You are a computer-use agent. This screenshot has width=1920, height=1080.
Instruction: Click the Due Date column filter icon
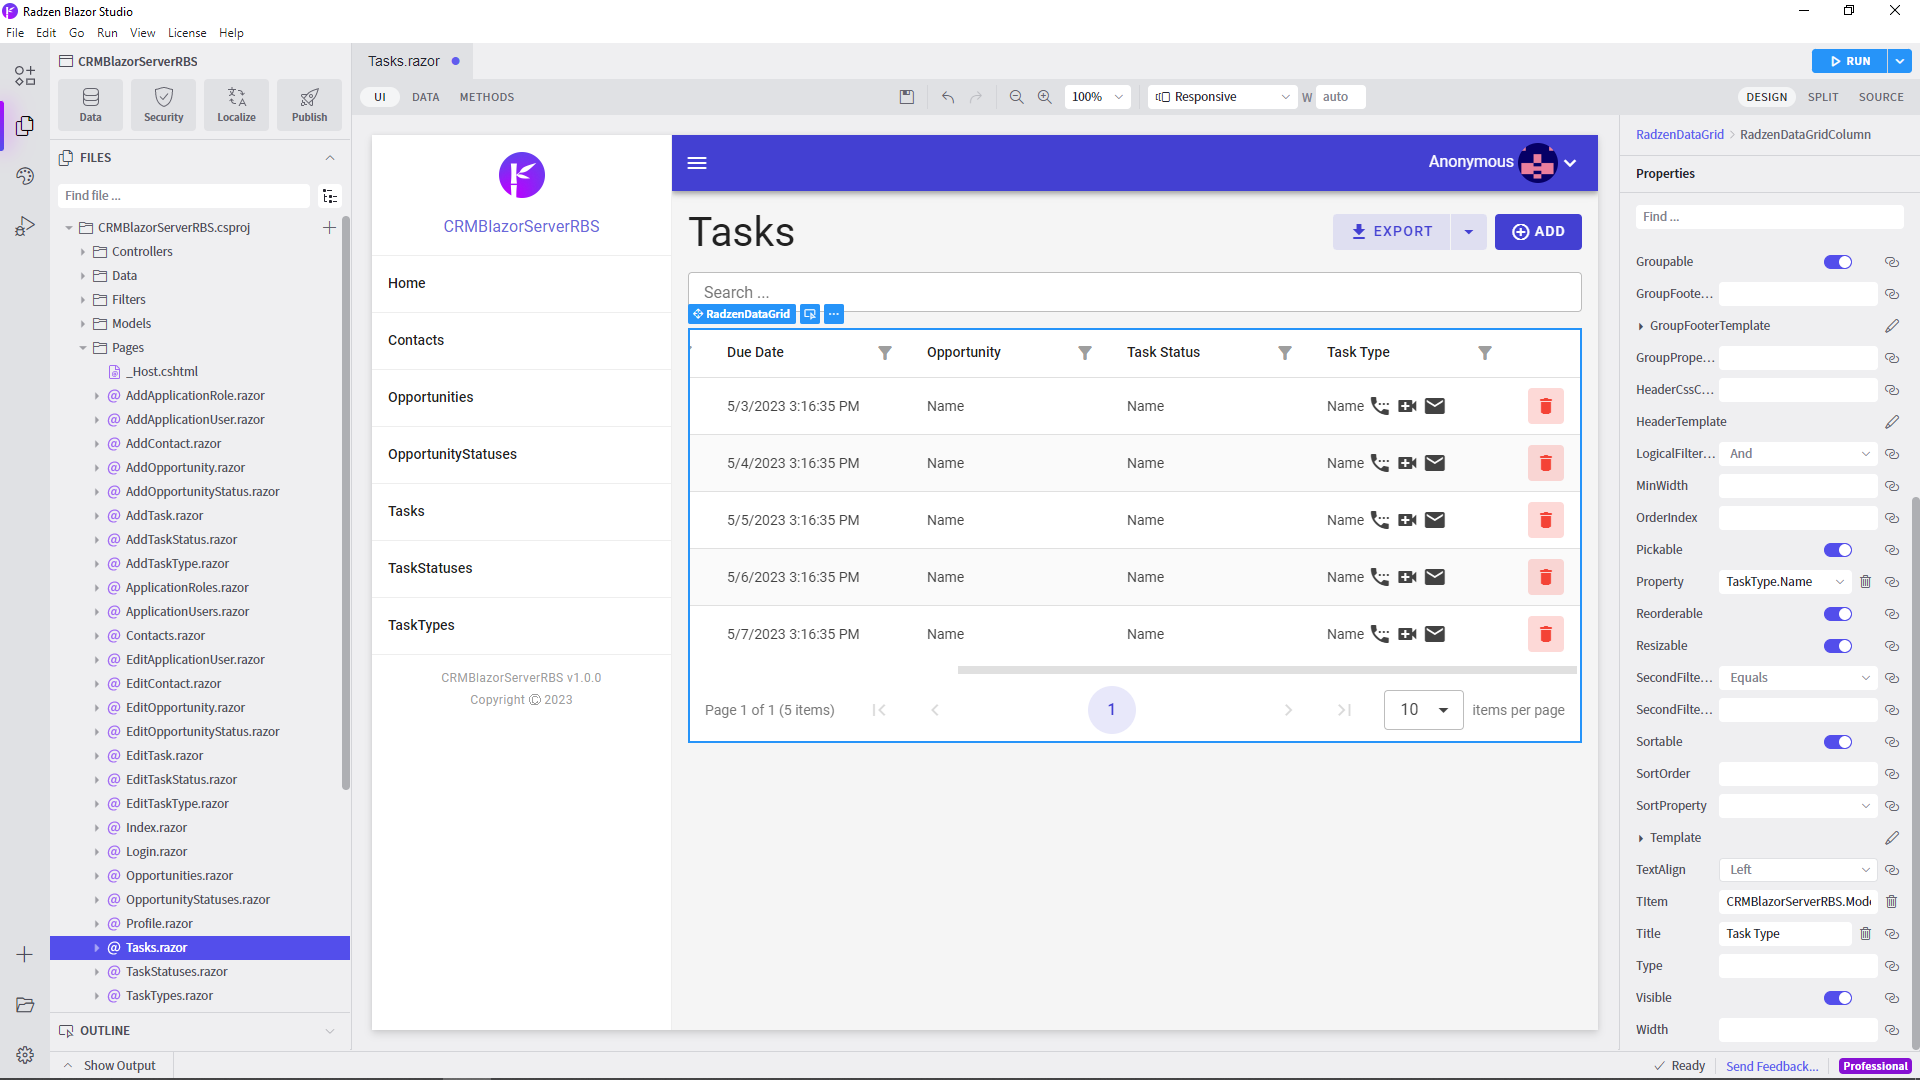[x=885, y=353]
